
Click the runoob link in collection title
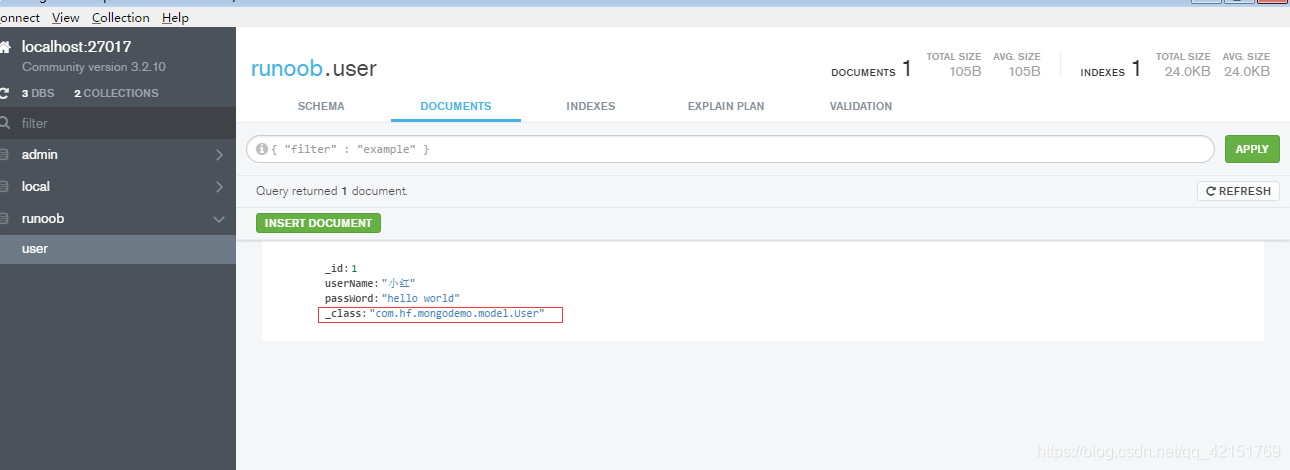[x=287, y=69]
